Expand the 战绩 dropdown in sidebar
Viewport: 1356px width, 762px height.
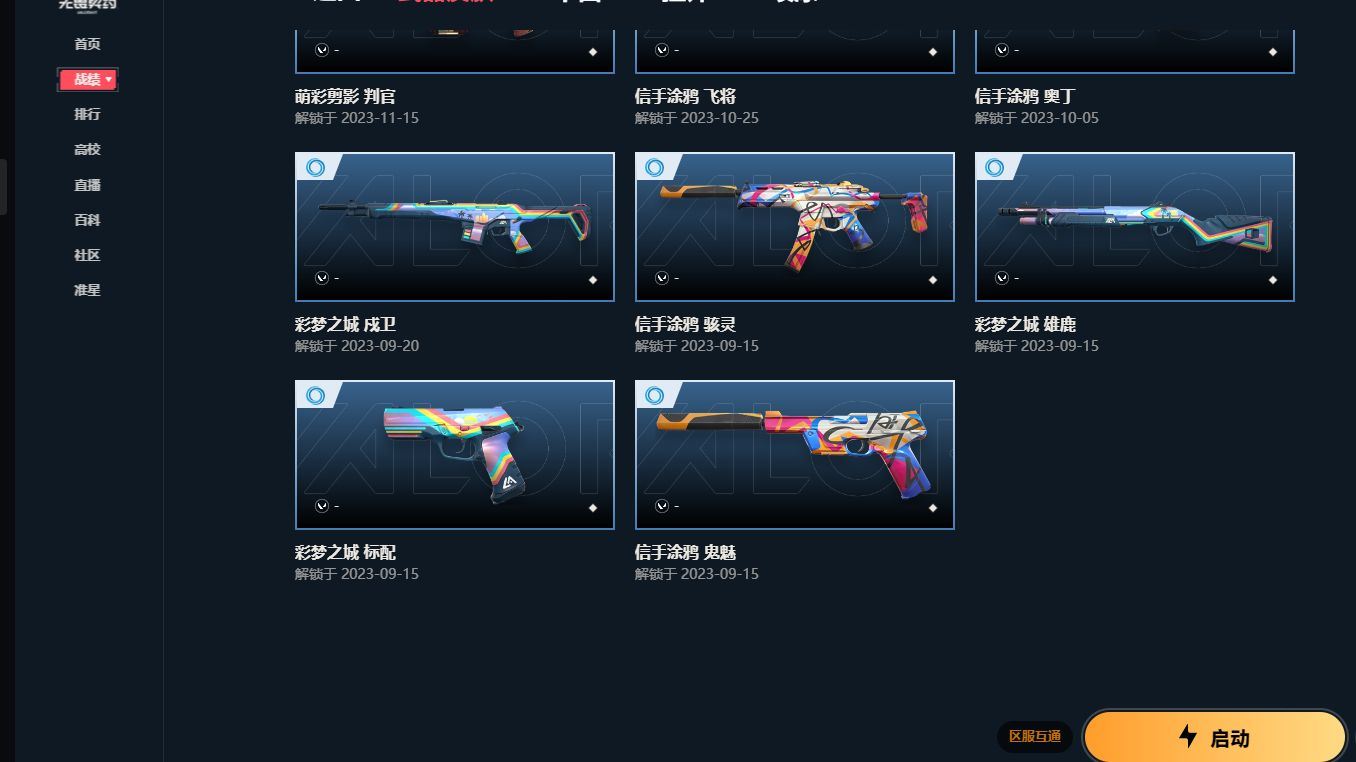[x=88, y=80]
